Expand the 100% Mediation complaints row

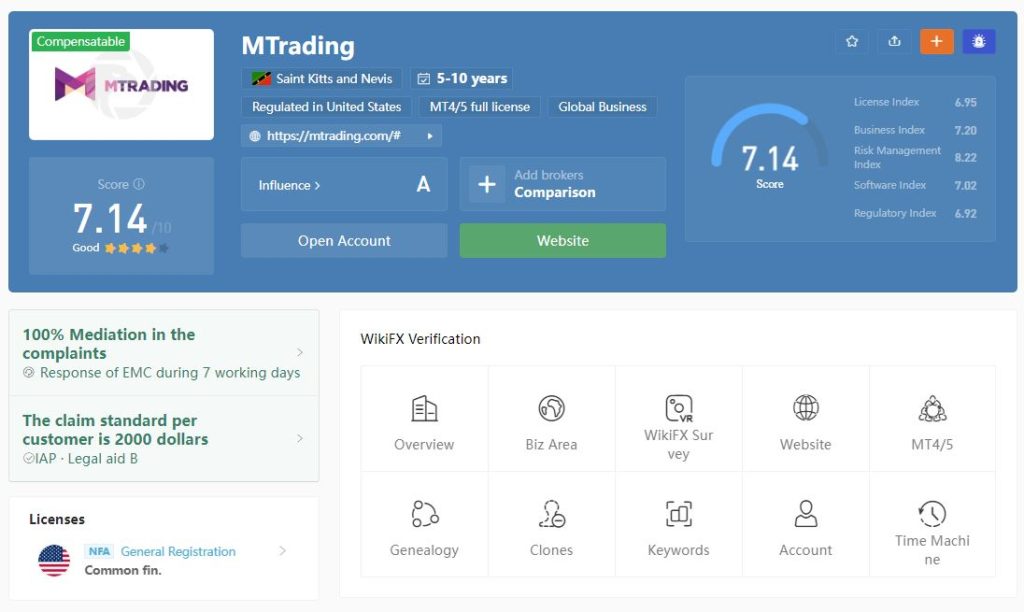(x=164, y=353)
